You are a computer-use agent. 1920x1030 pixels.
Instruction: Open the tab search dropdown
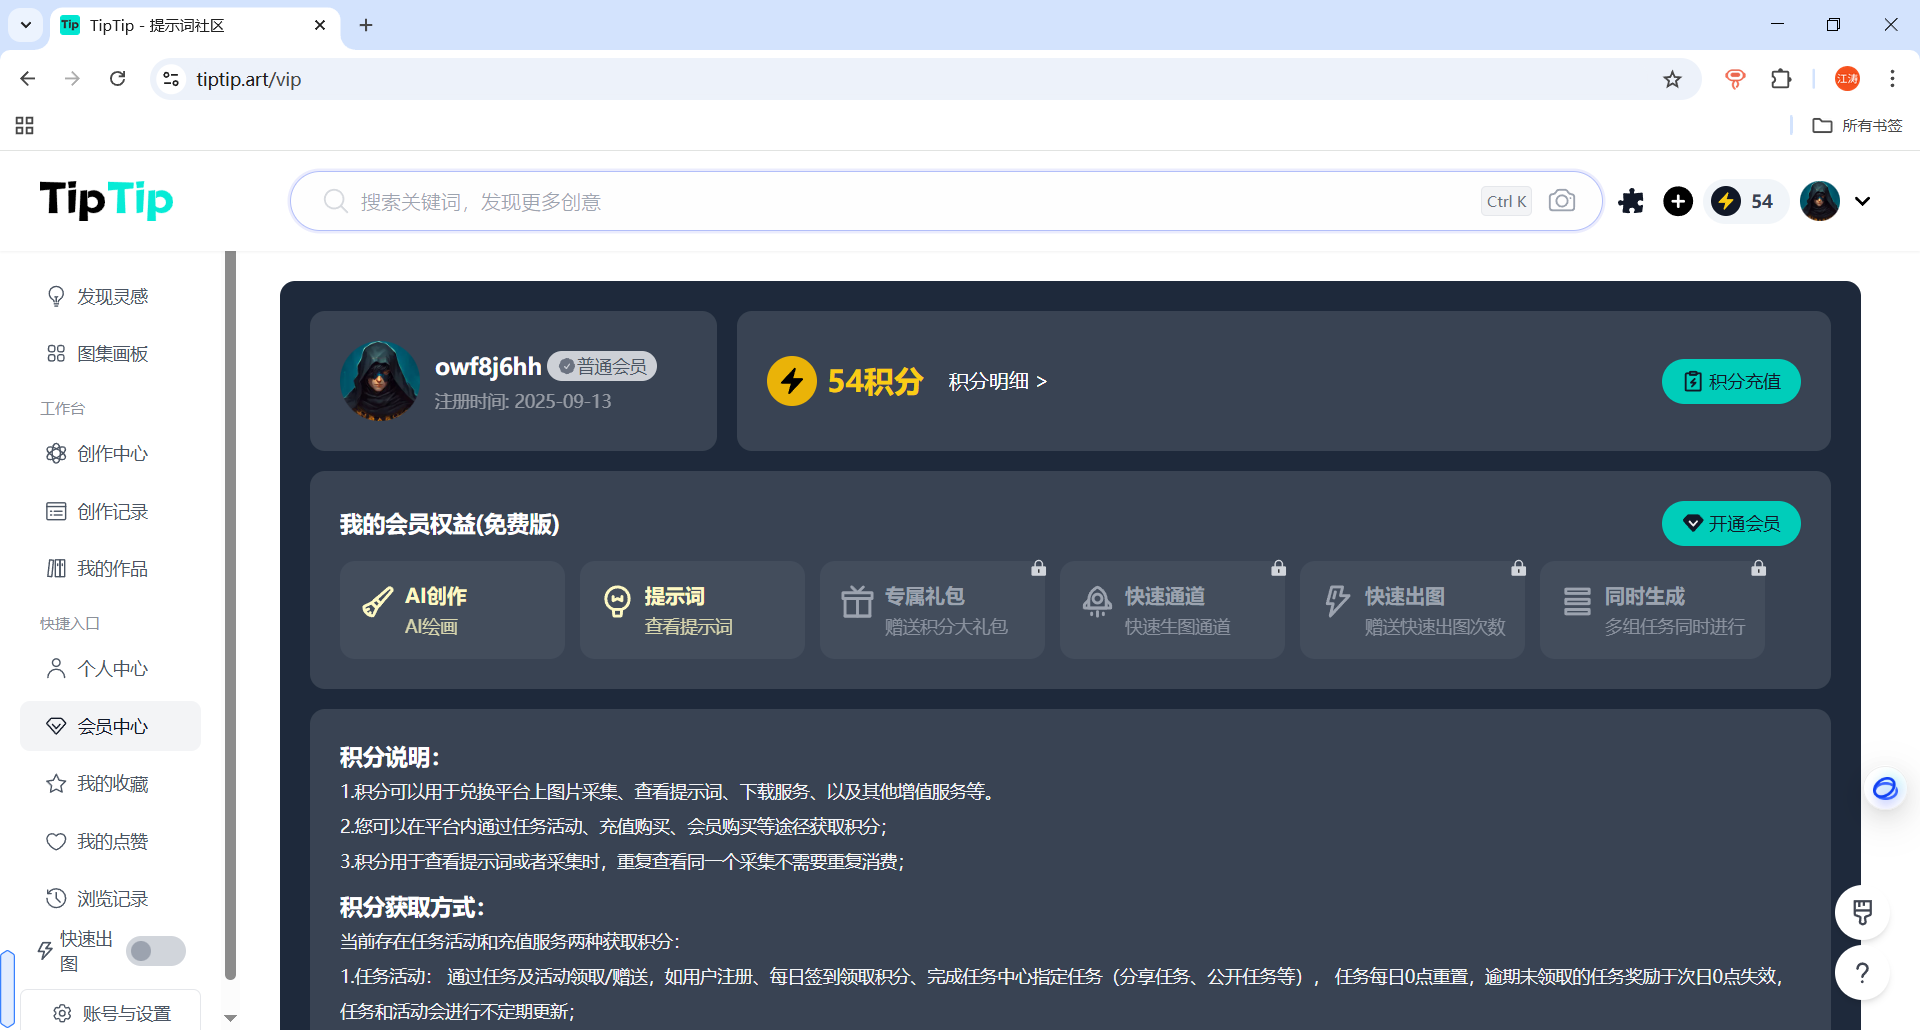tap(26, 25)
